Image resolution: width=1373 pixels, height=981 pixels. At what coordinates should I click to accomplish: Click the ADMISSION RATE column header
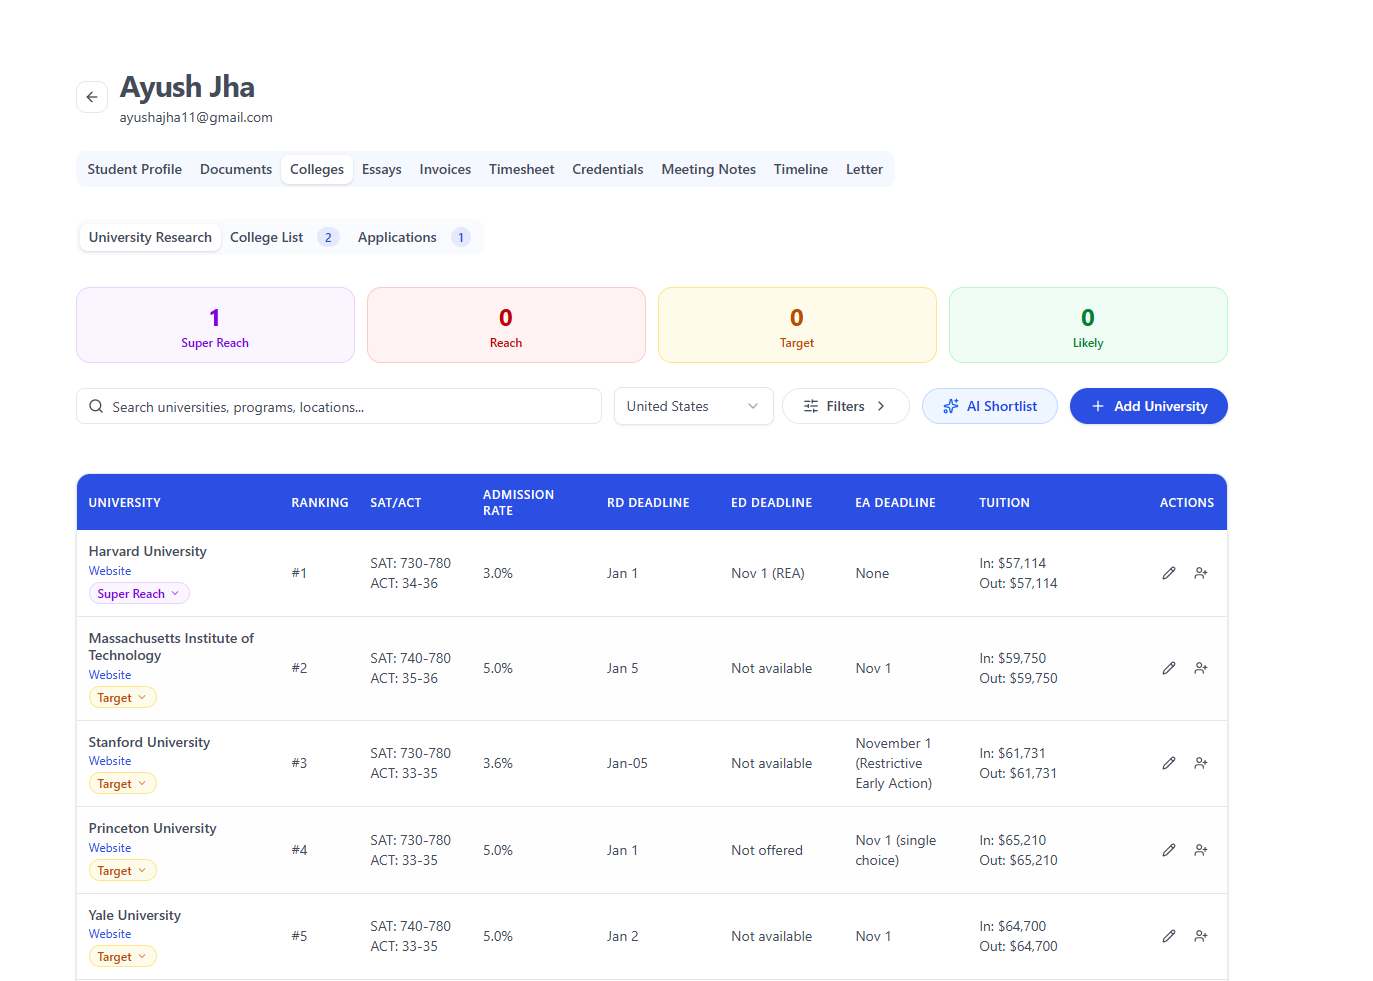coord(518,503)
